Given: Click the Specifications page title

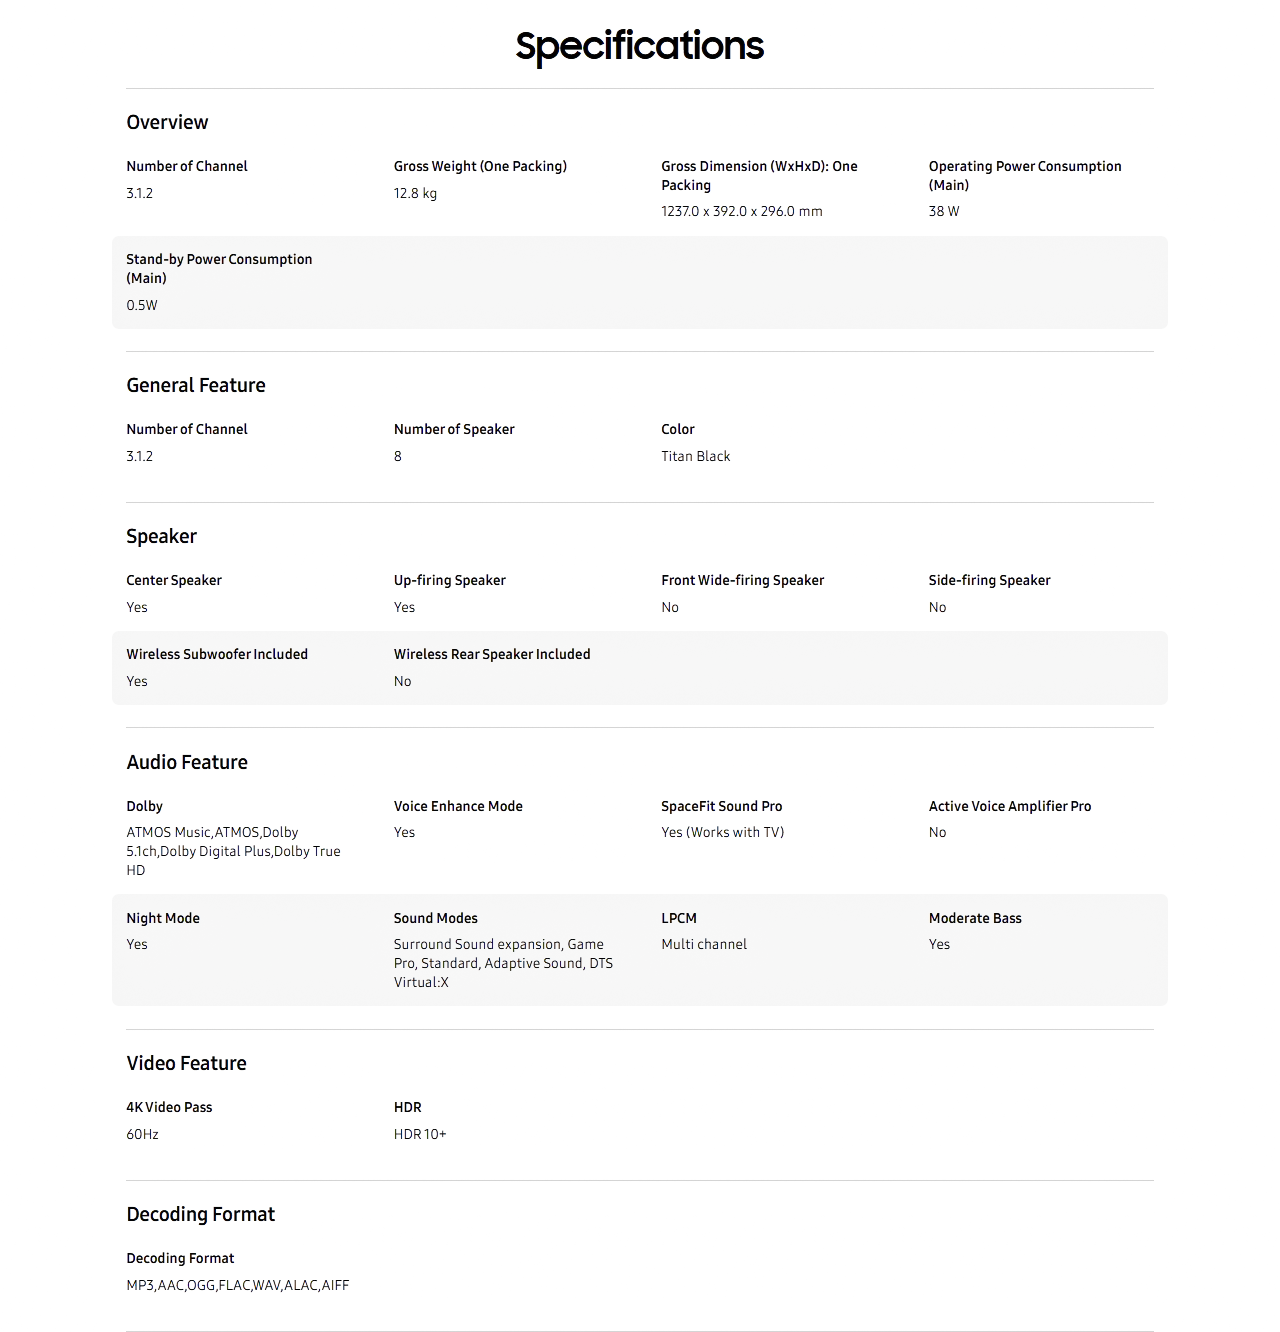Looking at the screenshot, I should pyautogui.click(x=639, y=46).
